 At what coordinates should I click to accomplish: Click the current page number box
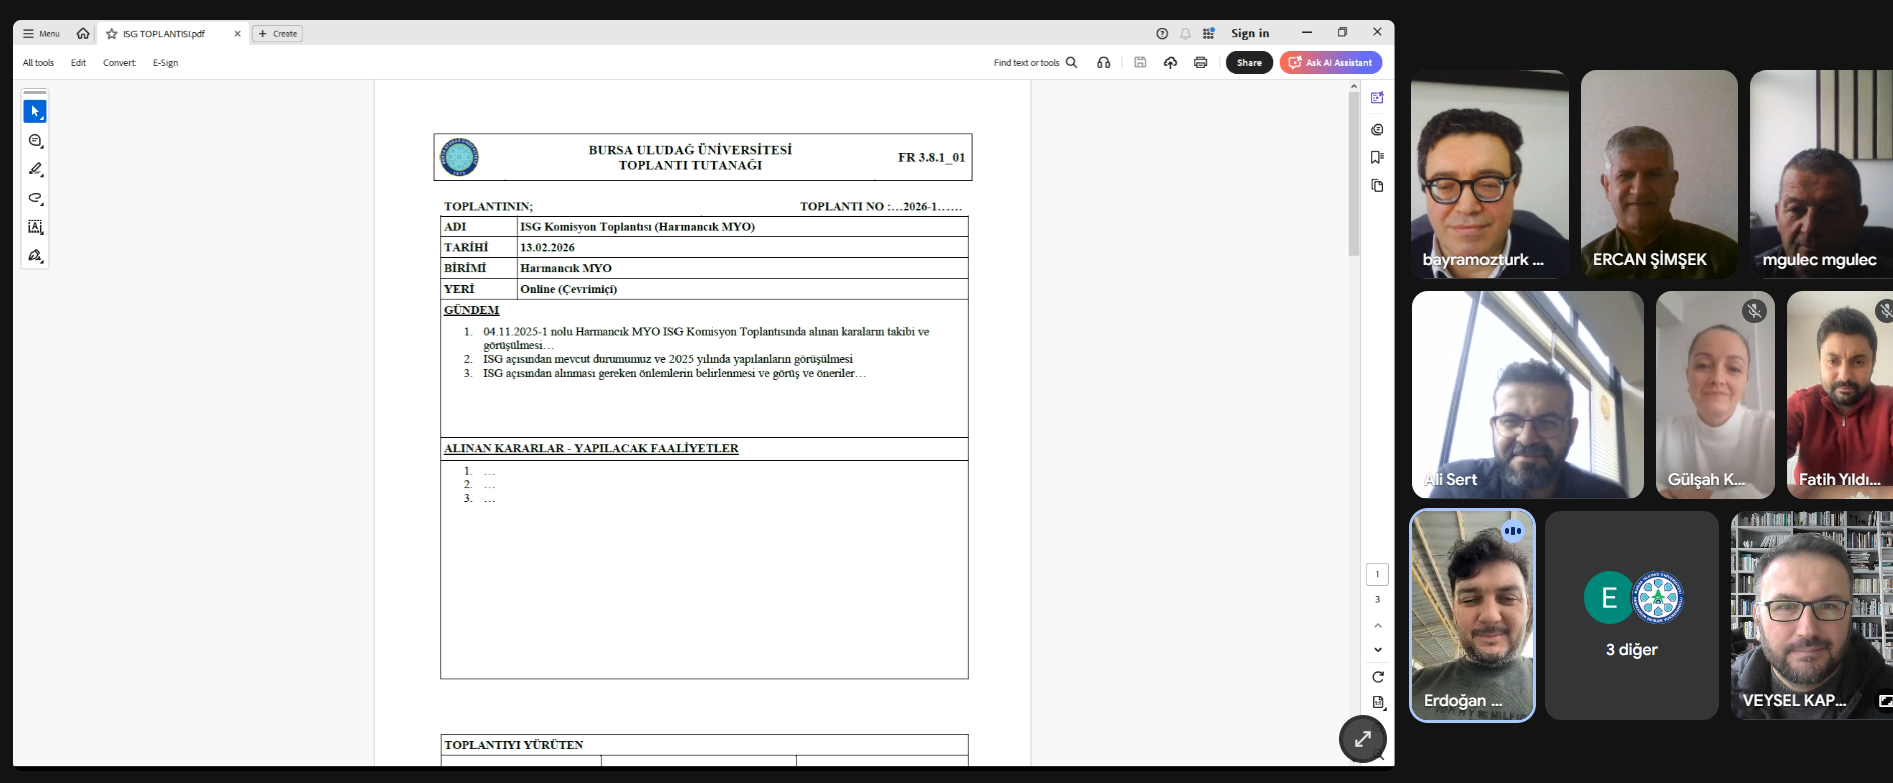(1377, 574)
